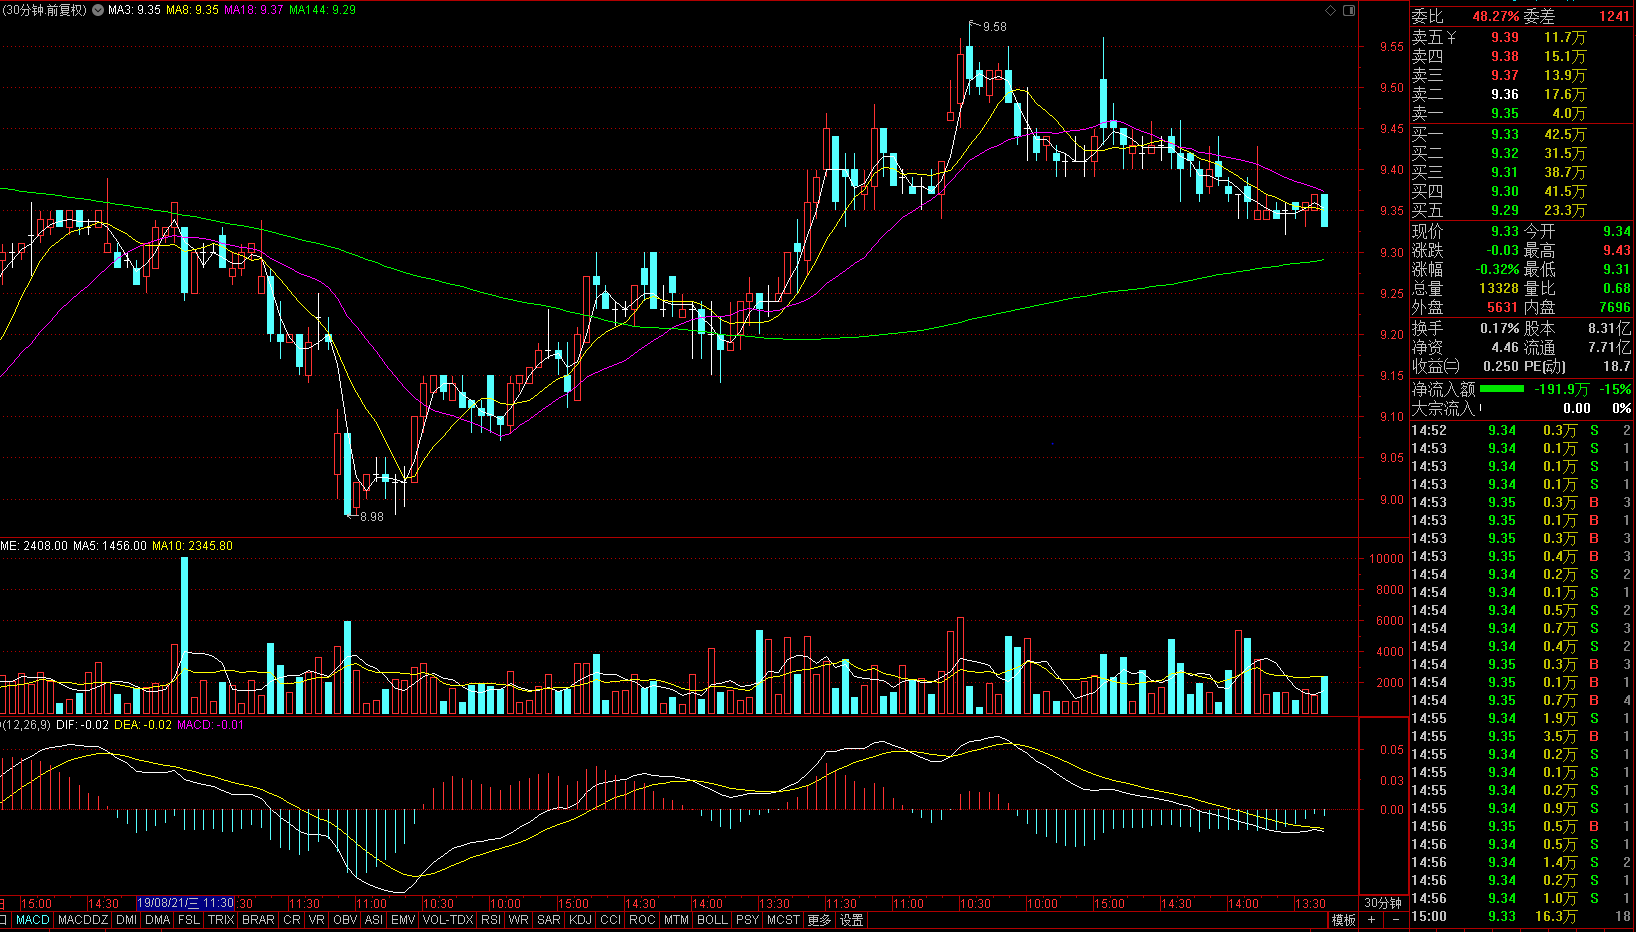The height and width of the screenshot is (932, 1636).
Task: Click the 卖二 price 9.36
Action: point(1504,94)
